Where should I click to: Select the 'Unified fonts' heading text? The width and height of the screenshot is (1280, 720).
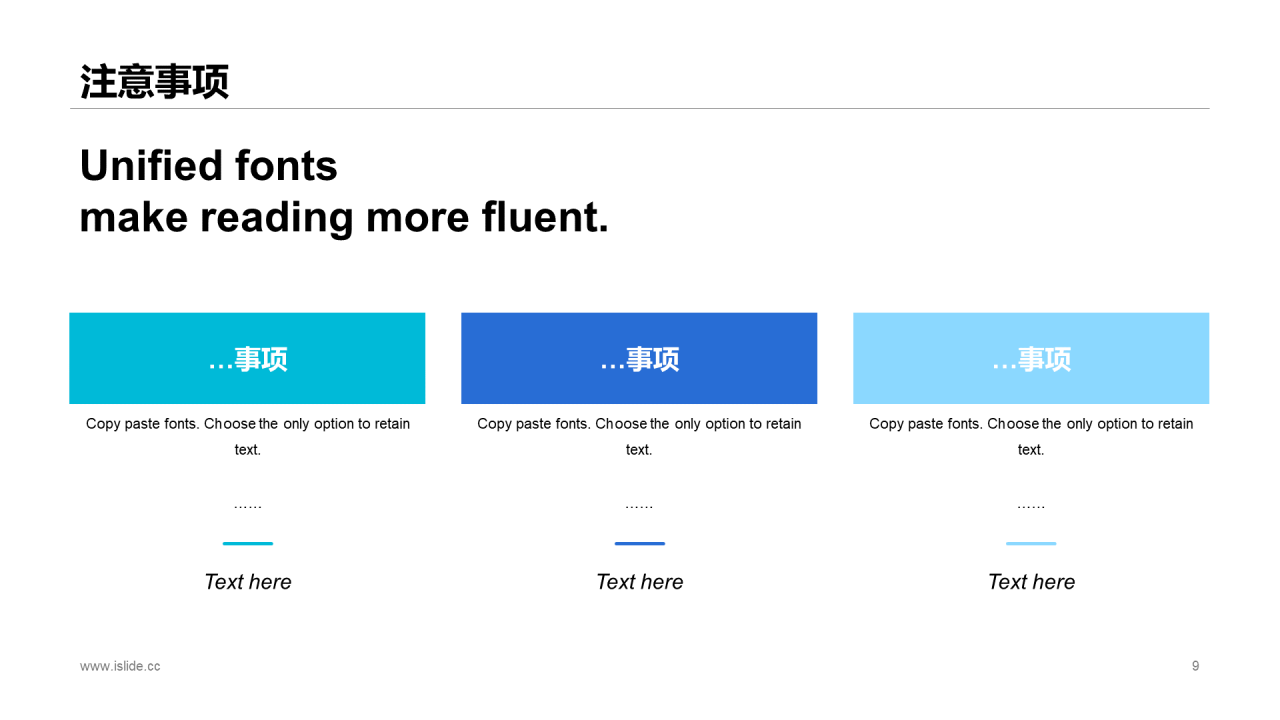coord(209,166)
